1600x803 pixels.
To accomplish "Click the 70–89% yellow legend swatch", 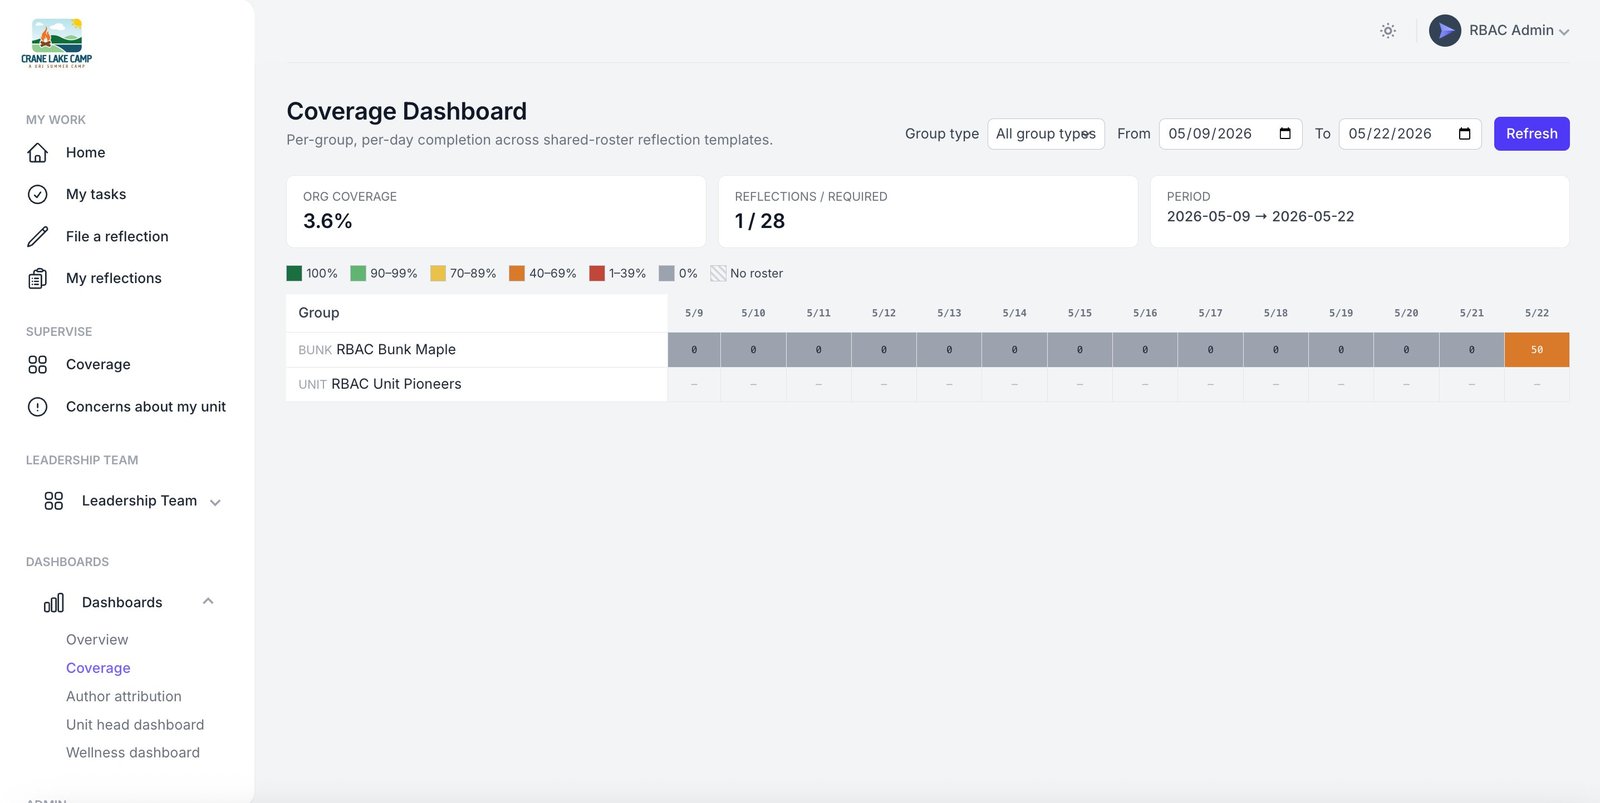I will tap(438, 273).
